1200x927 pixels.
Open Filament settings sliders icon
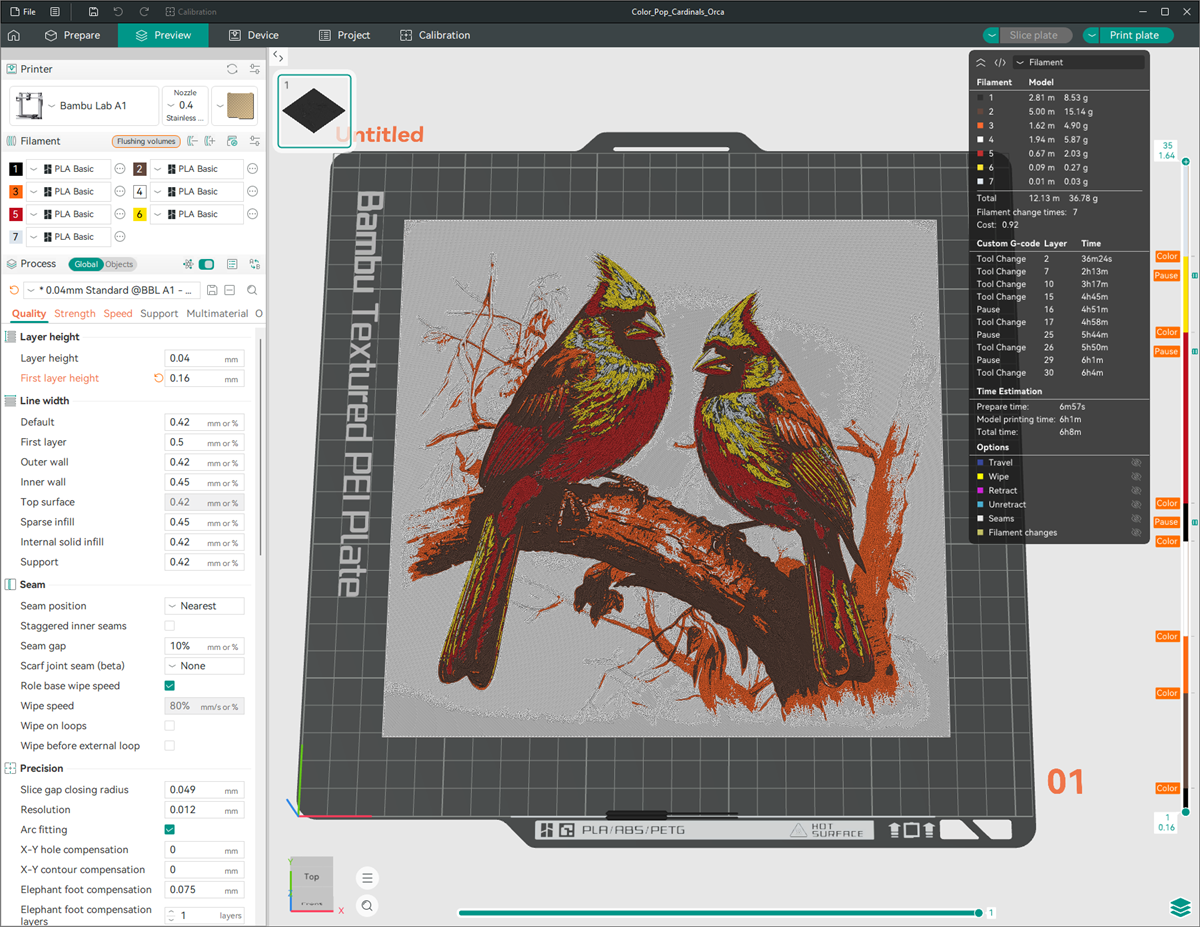pyautogui.click(x=255, y=141)
